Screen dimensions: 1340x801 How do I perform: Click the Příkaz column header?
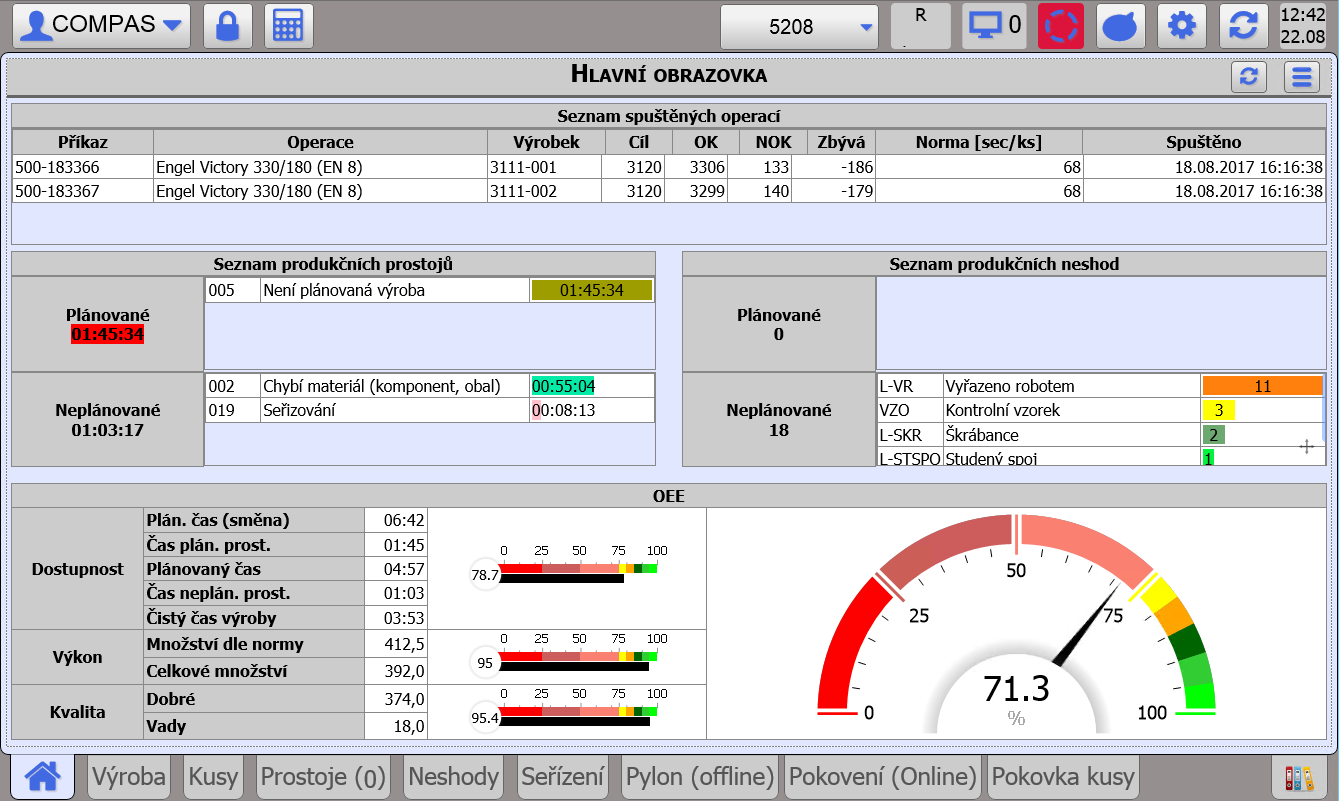pos(83,142)
